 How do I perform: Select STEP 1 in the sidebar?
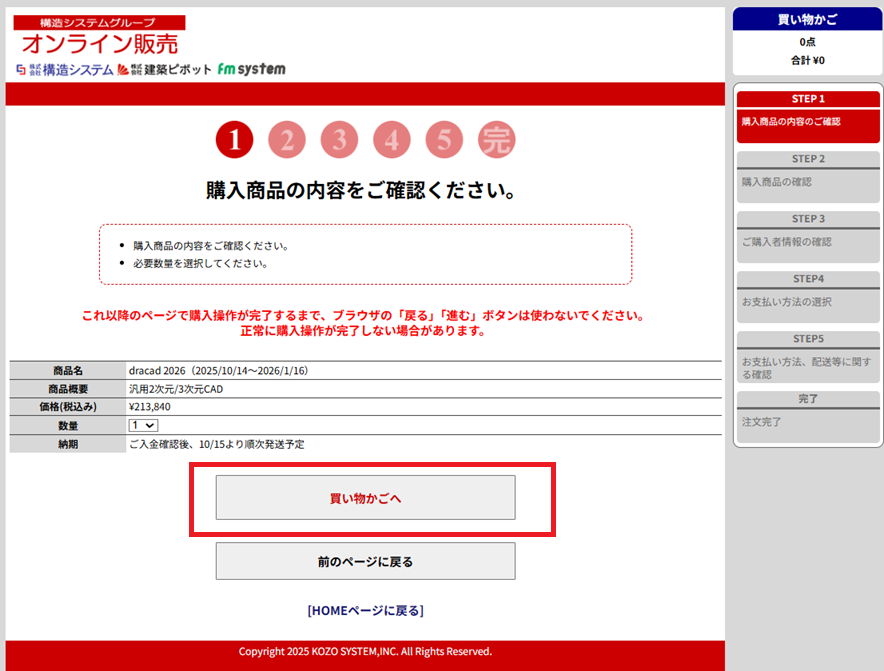pyautogui.click(x=808, y=99)
